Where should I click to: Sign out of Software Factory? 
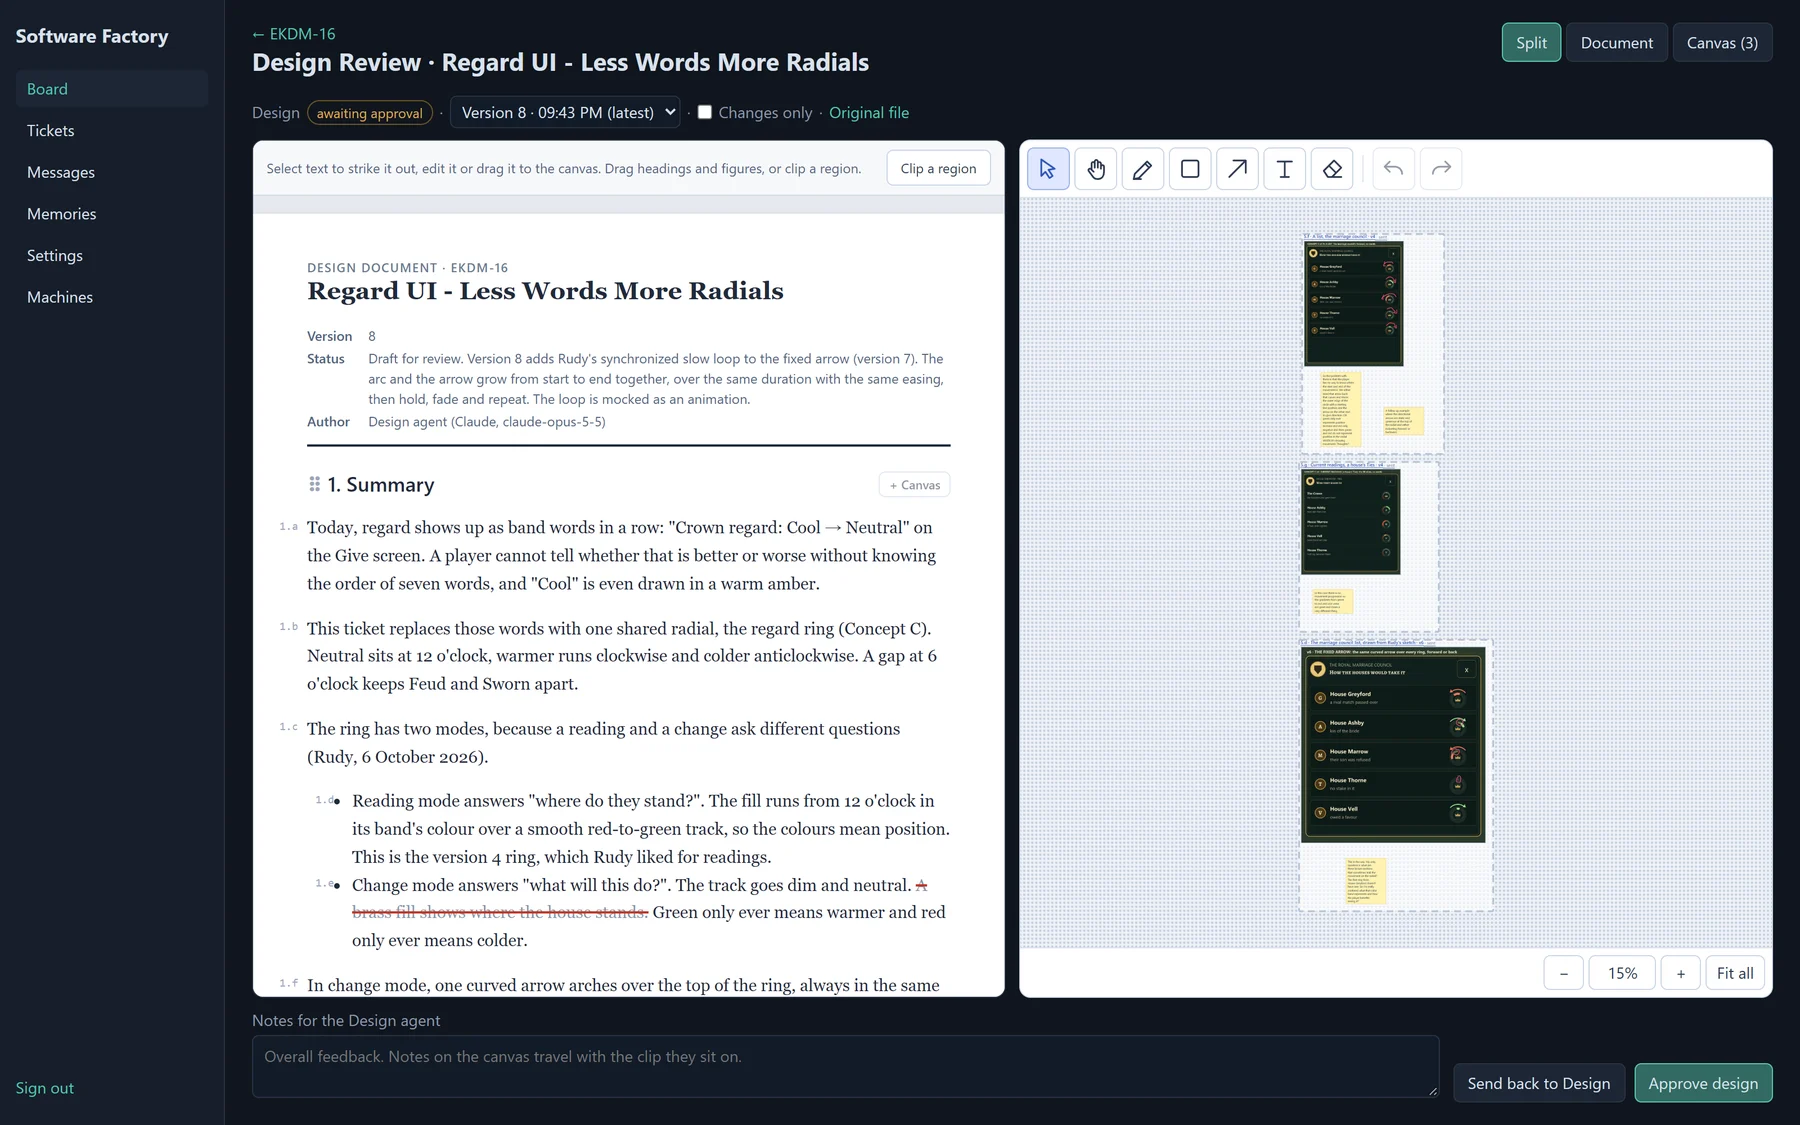[x=45, y=1088]
